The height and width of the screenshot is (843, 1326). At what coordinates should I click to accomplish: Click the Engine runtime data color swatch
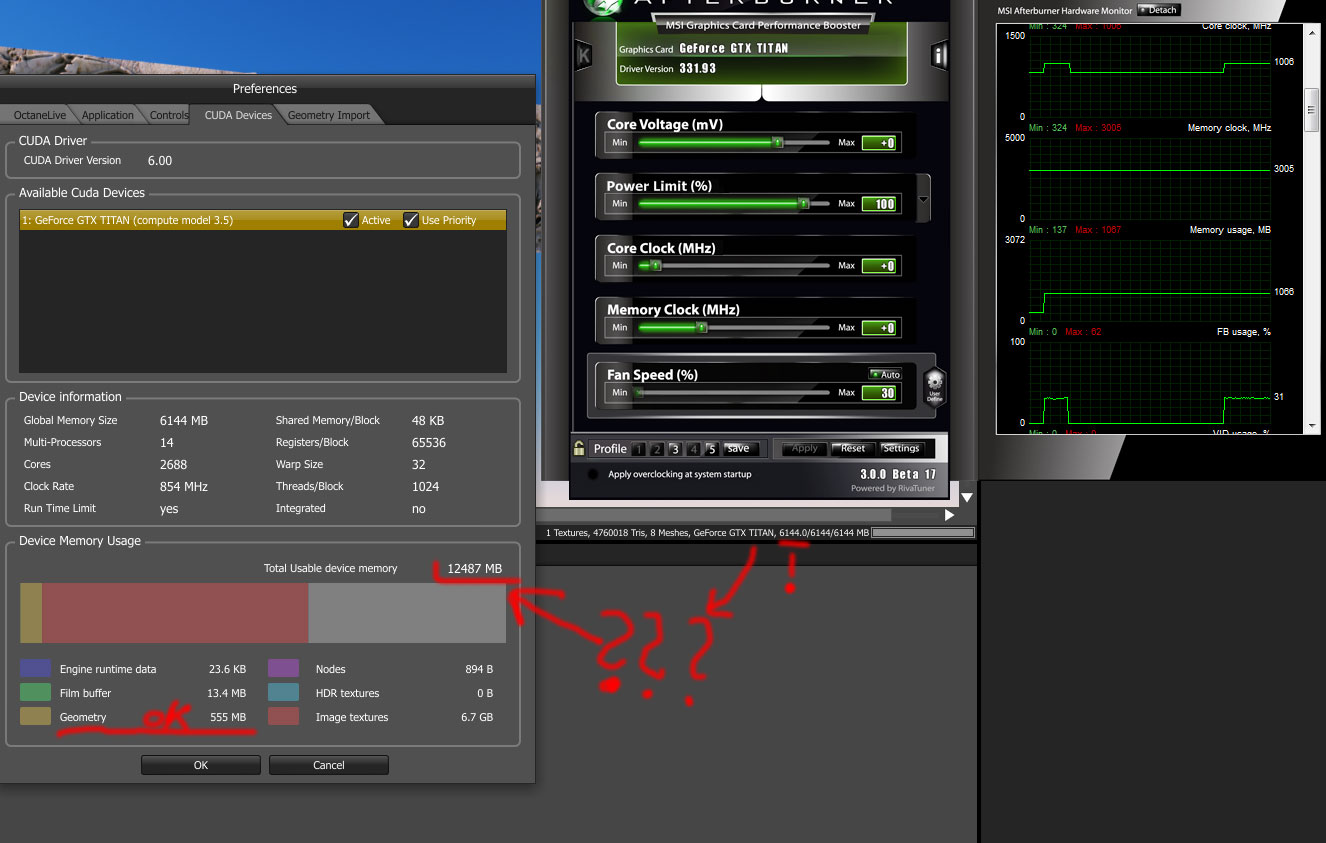tap(35, 669)
